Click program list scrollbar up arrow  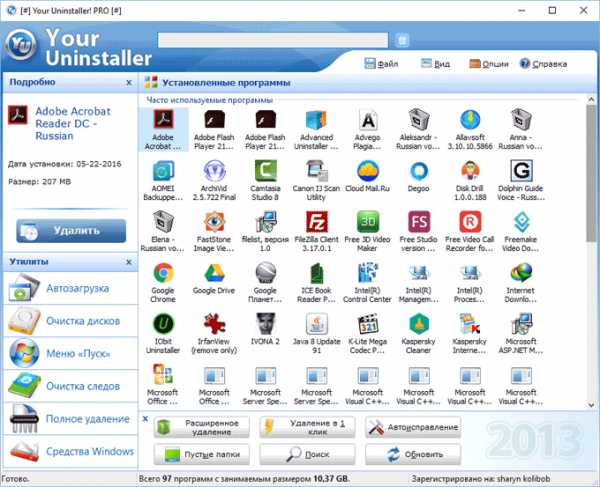click(591, 99)
